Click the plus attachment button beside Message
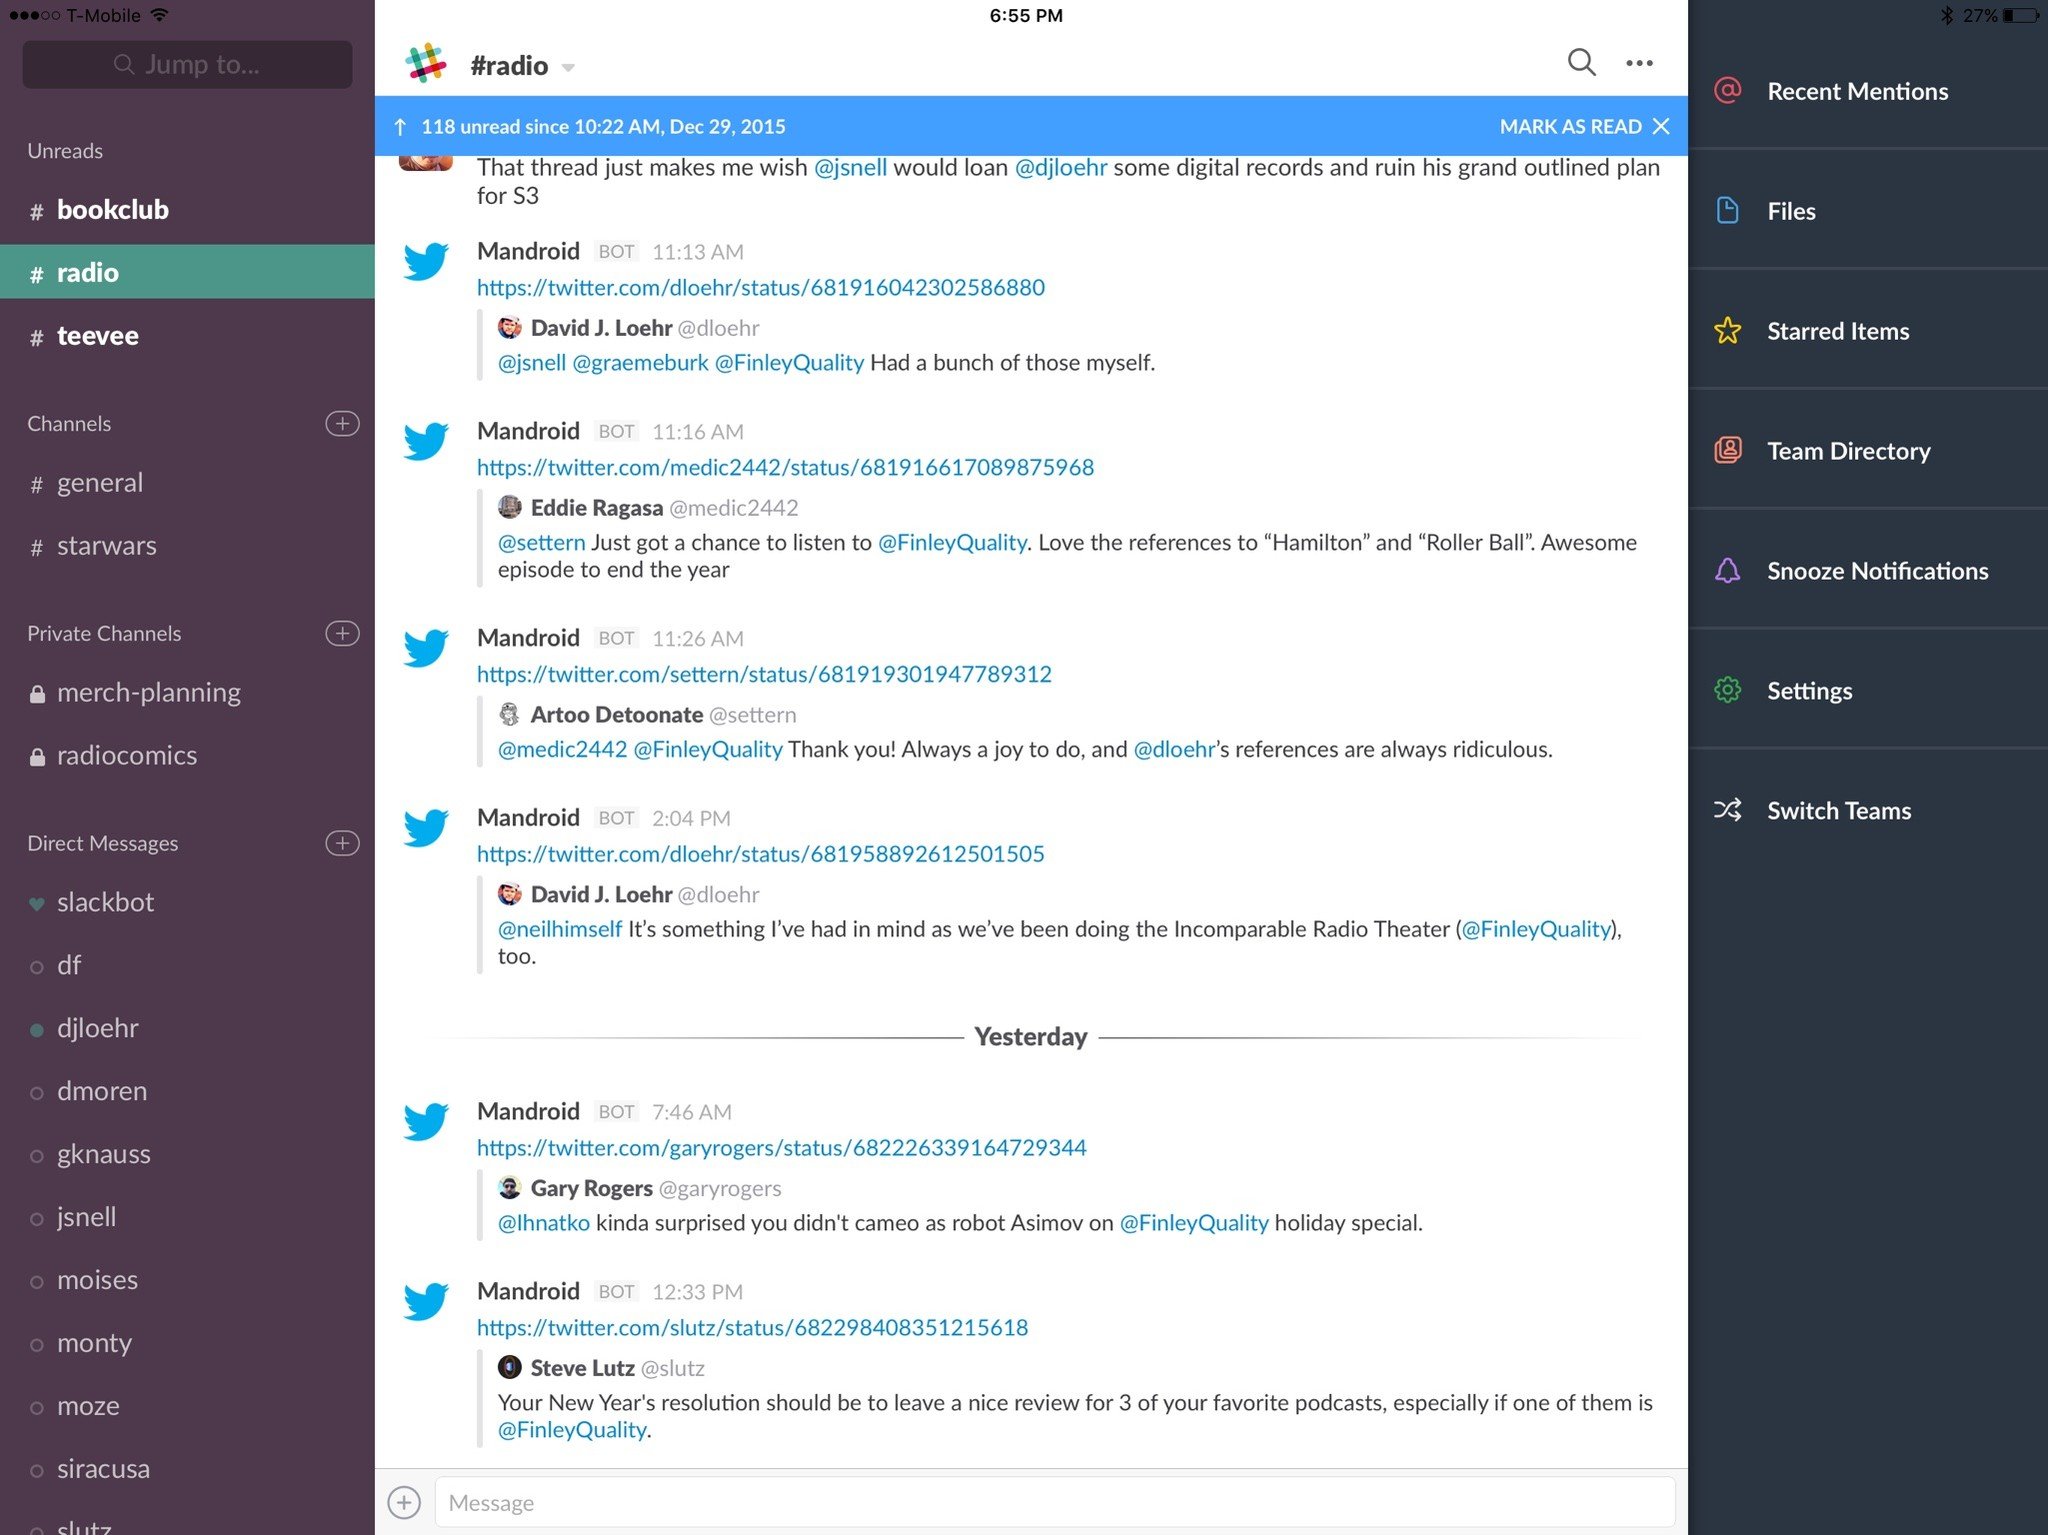Image resolution: width=2048 pixels, height=1535 pixels. 404,1502
